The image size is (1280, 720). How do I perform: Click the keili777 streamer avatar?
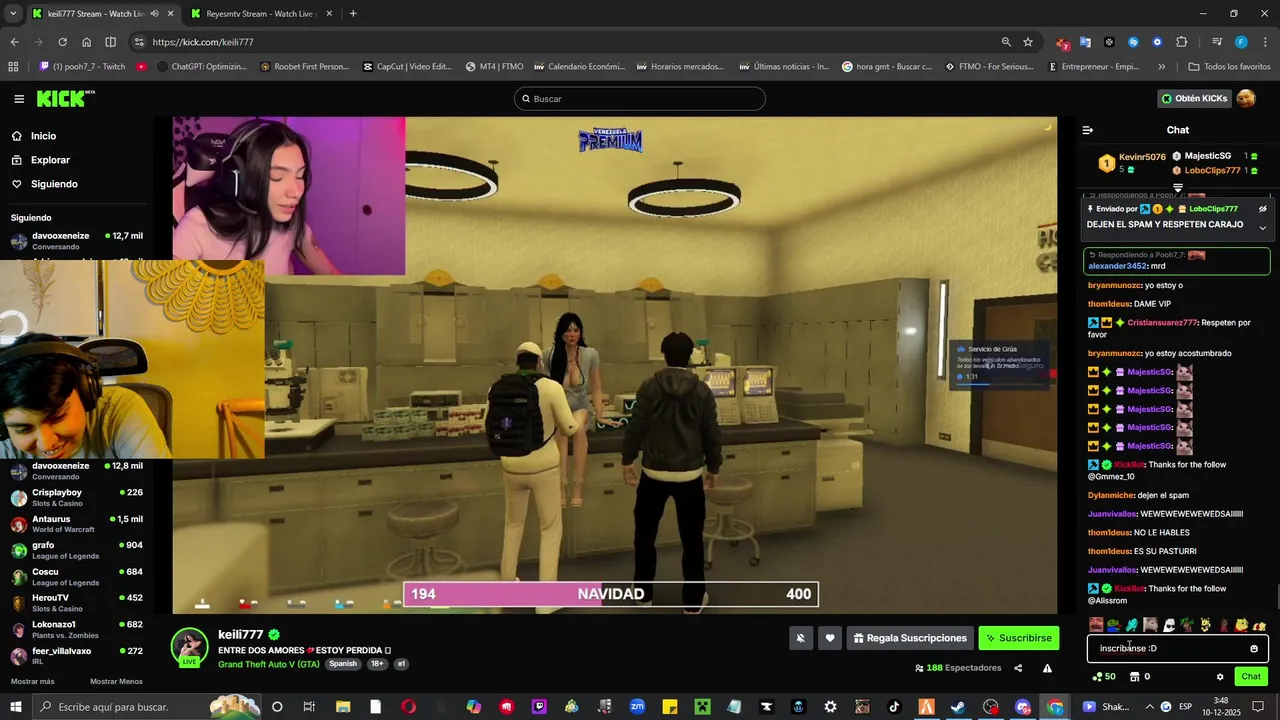190,646
